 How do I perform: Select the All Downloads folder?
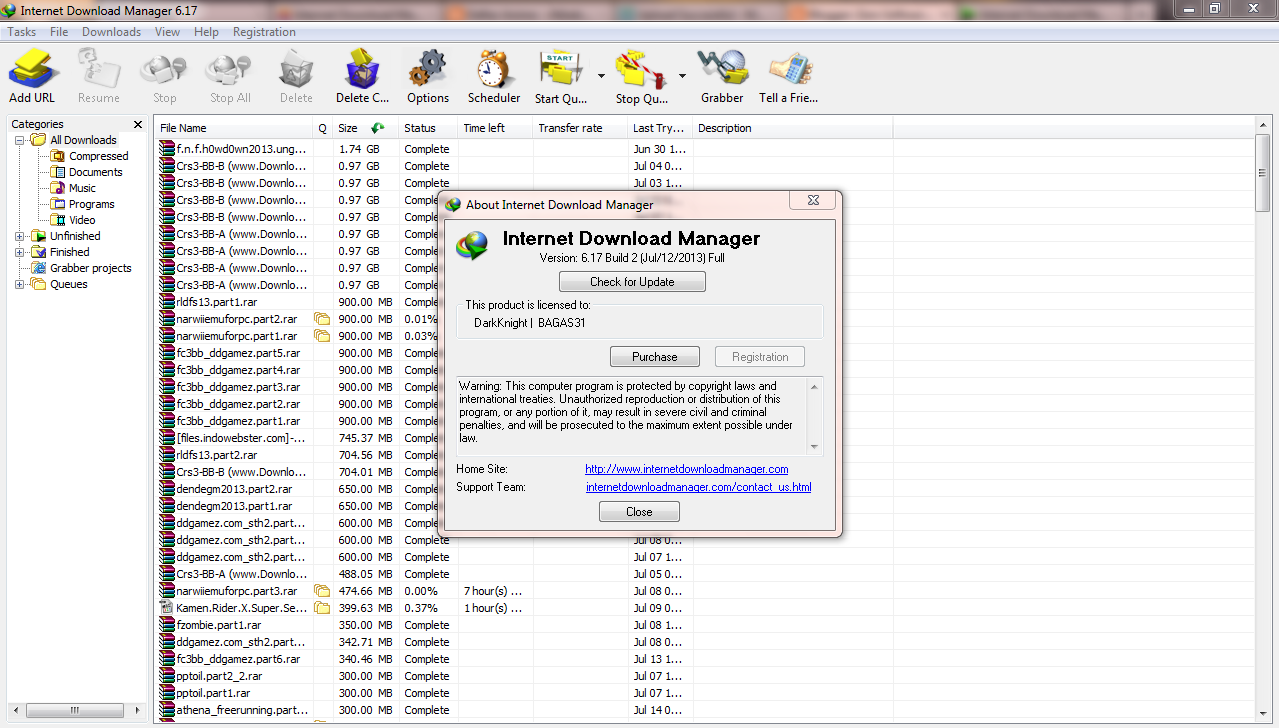coord(83,140)
